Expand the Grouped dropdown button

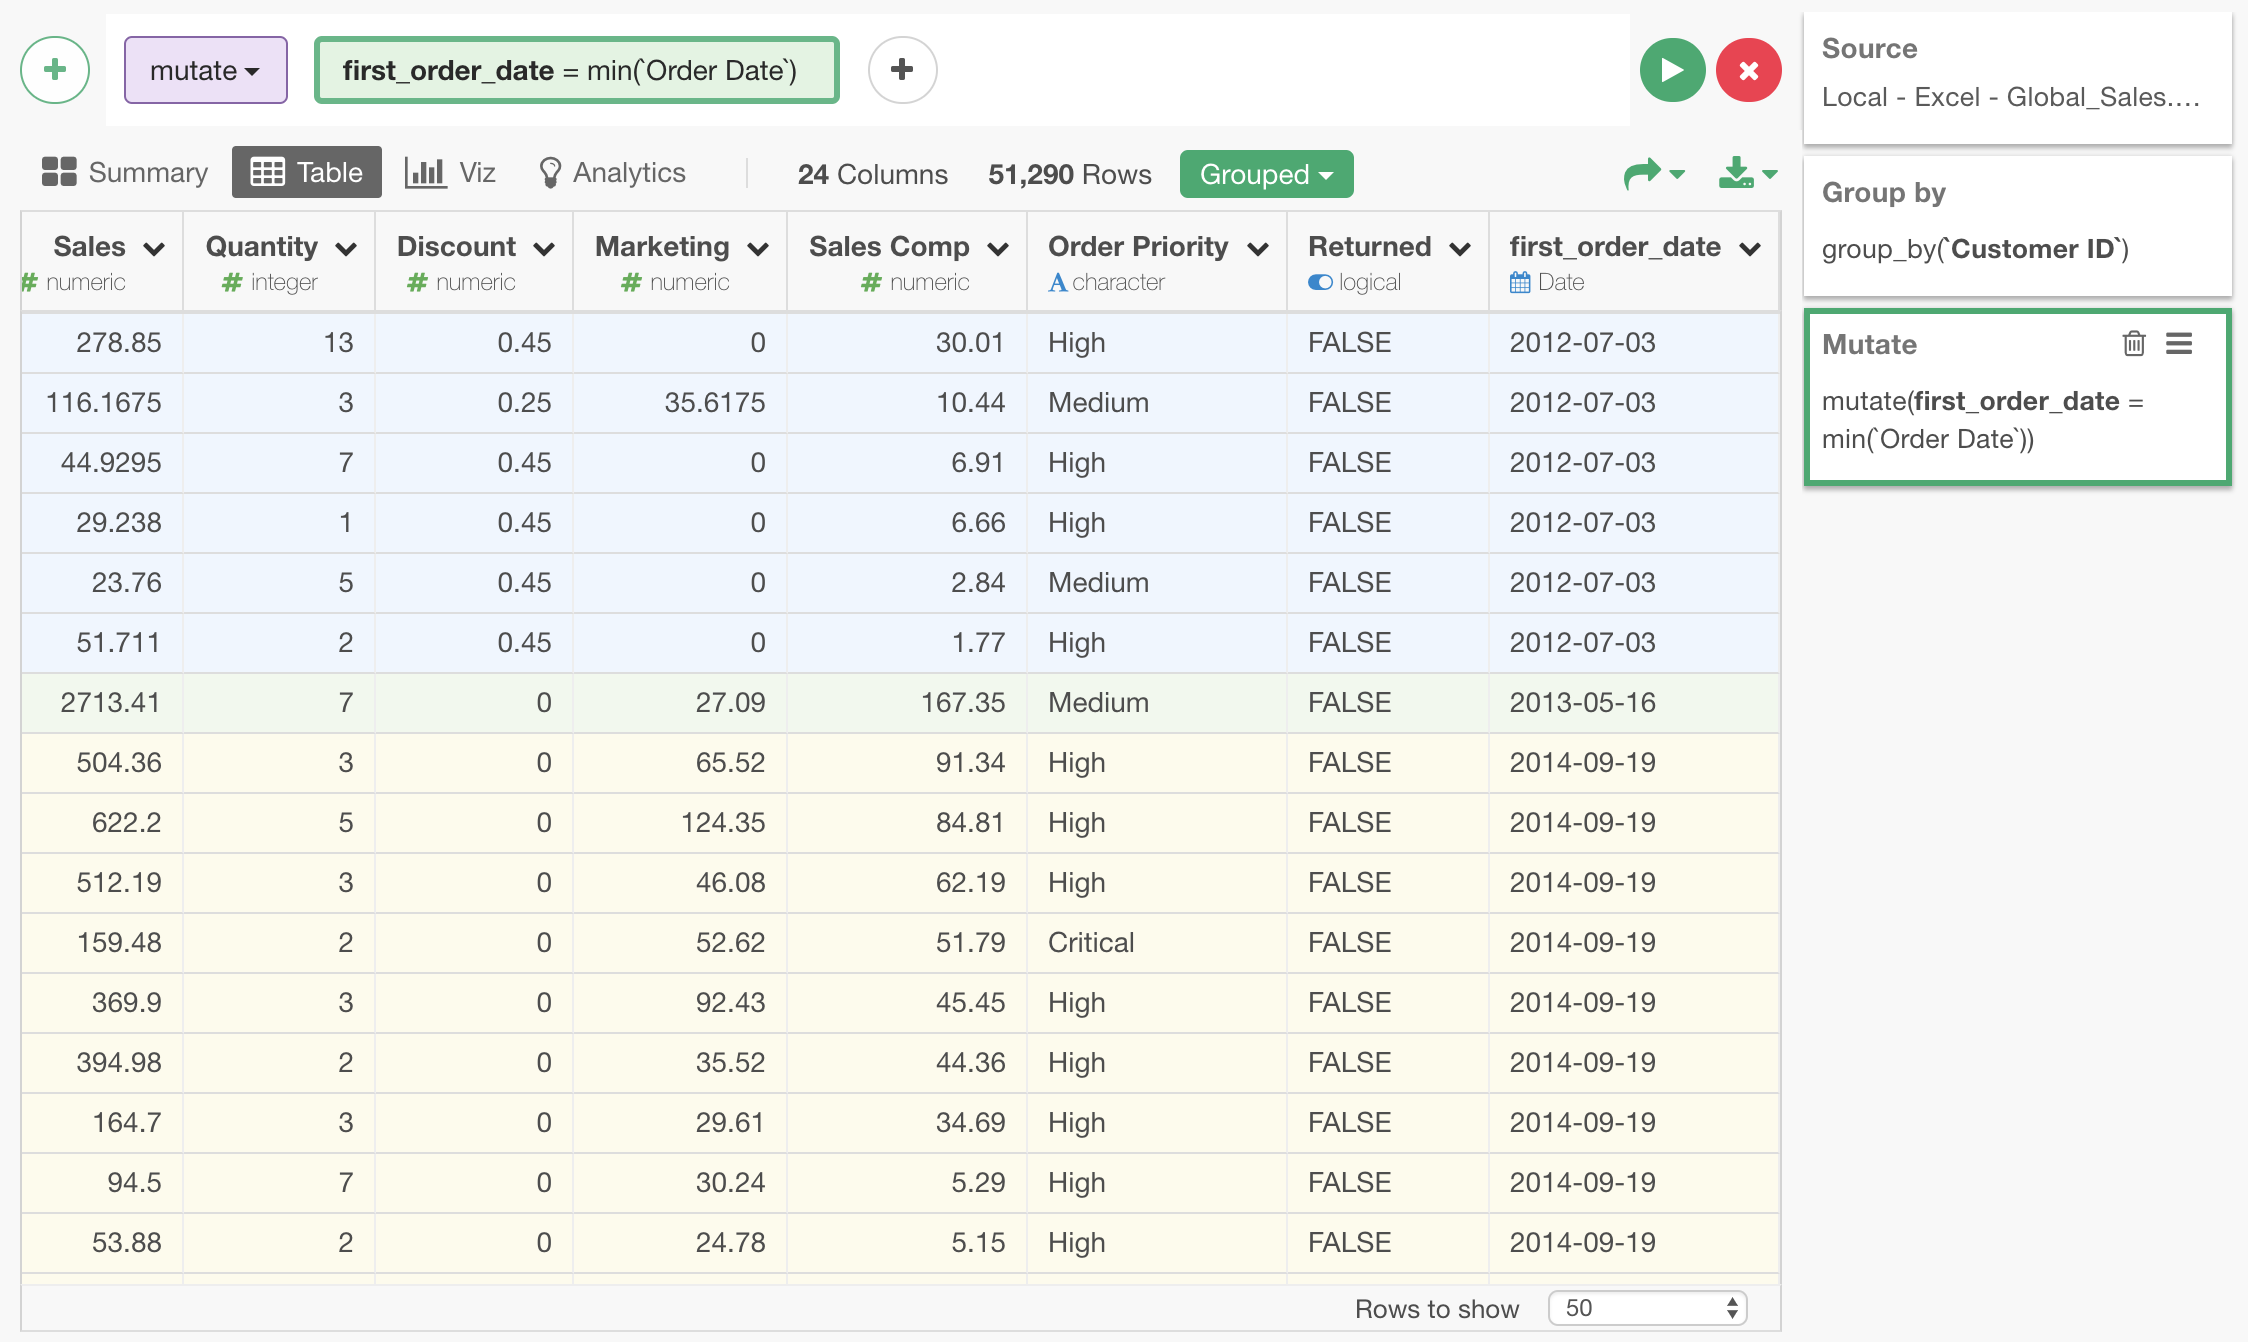click(x=1266, y=174)
